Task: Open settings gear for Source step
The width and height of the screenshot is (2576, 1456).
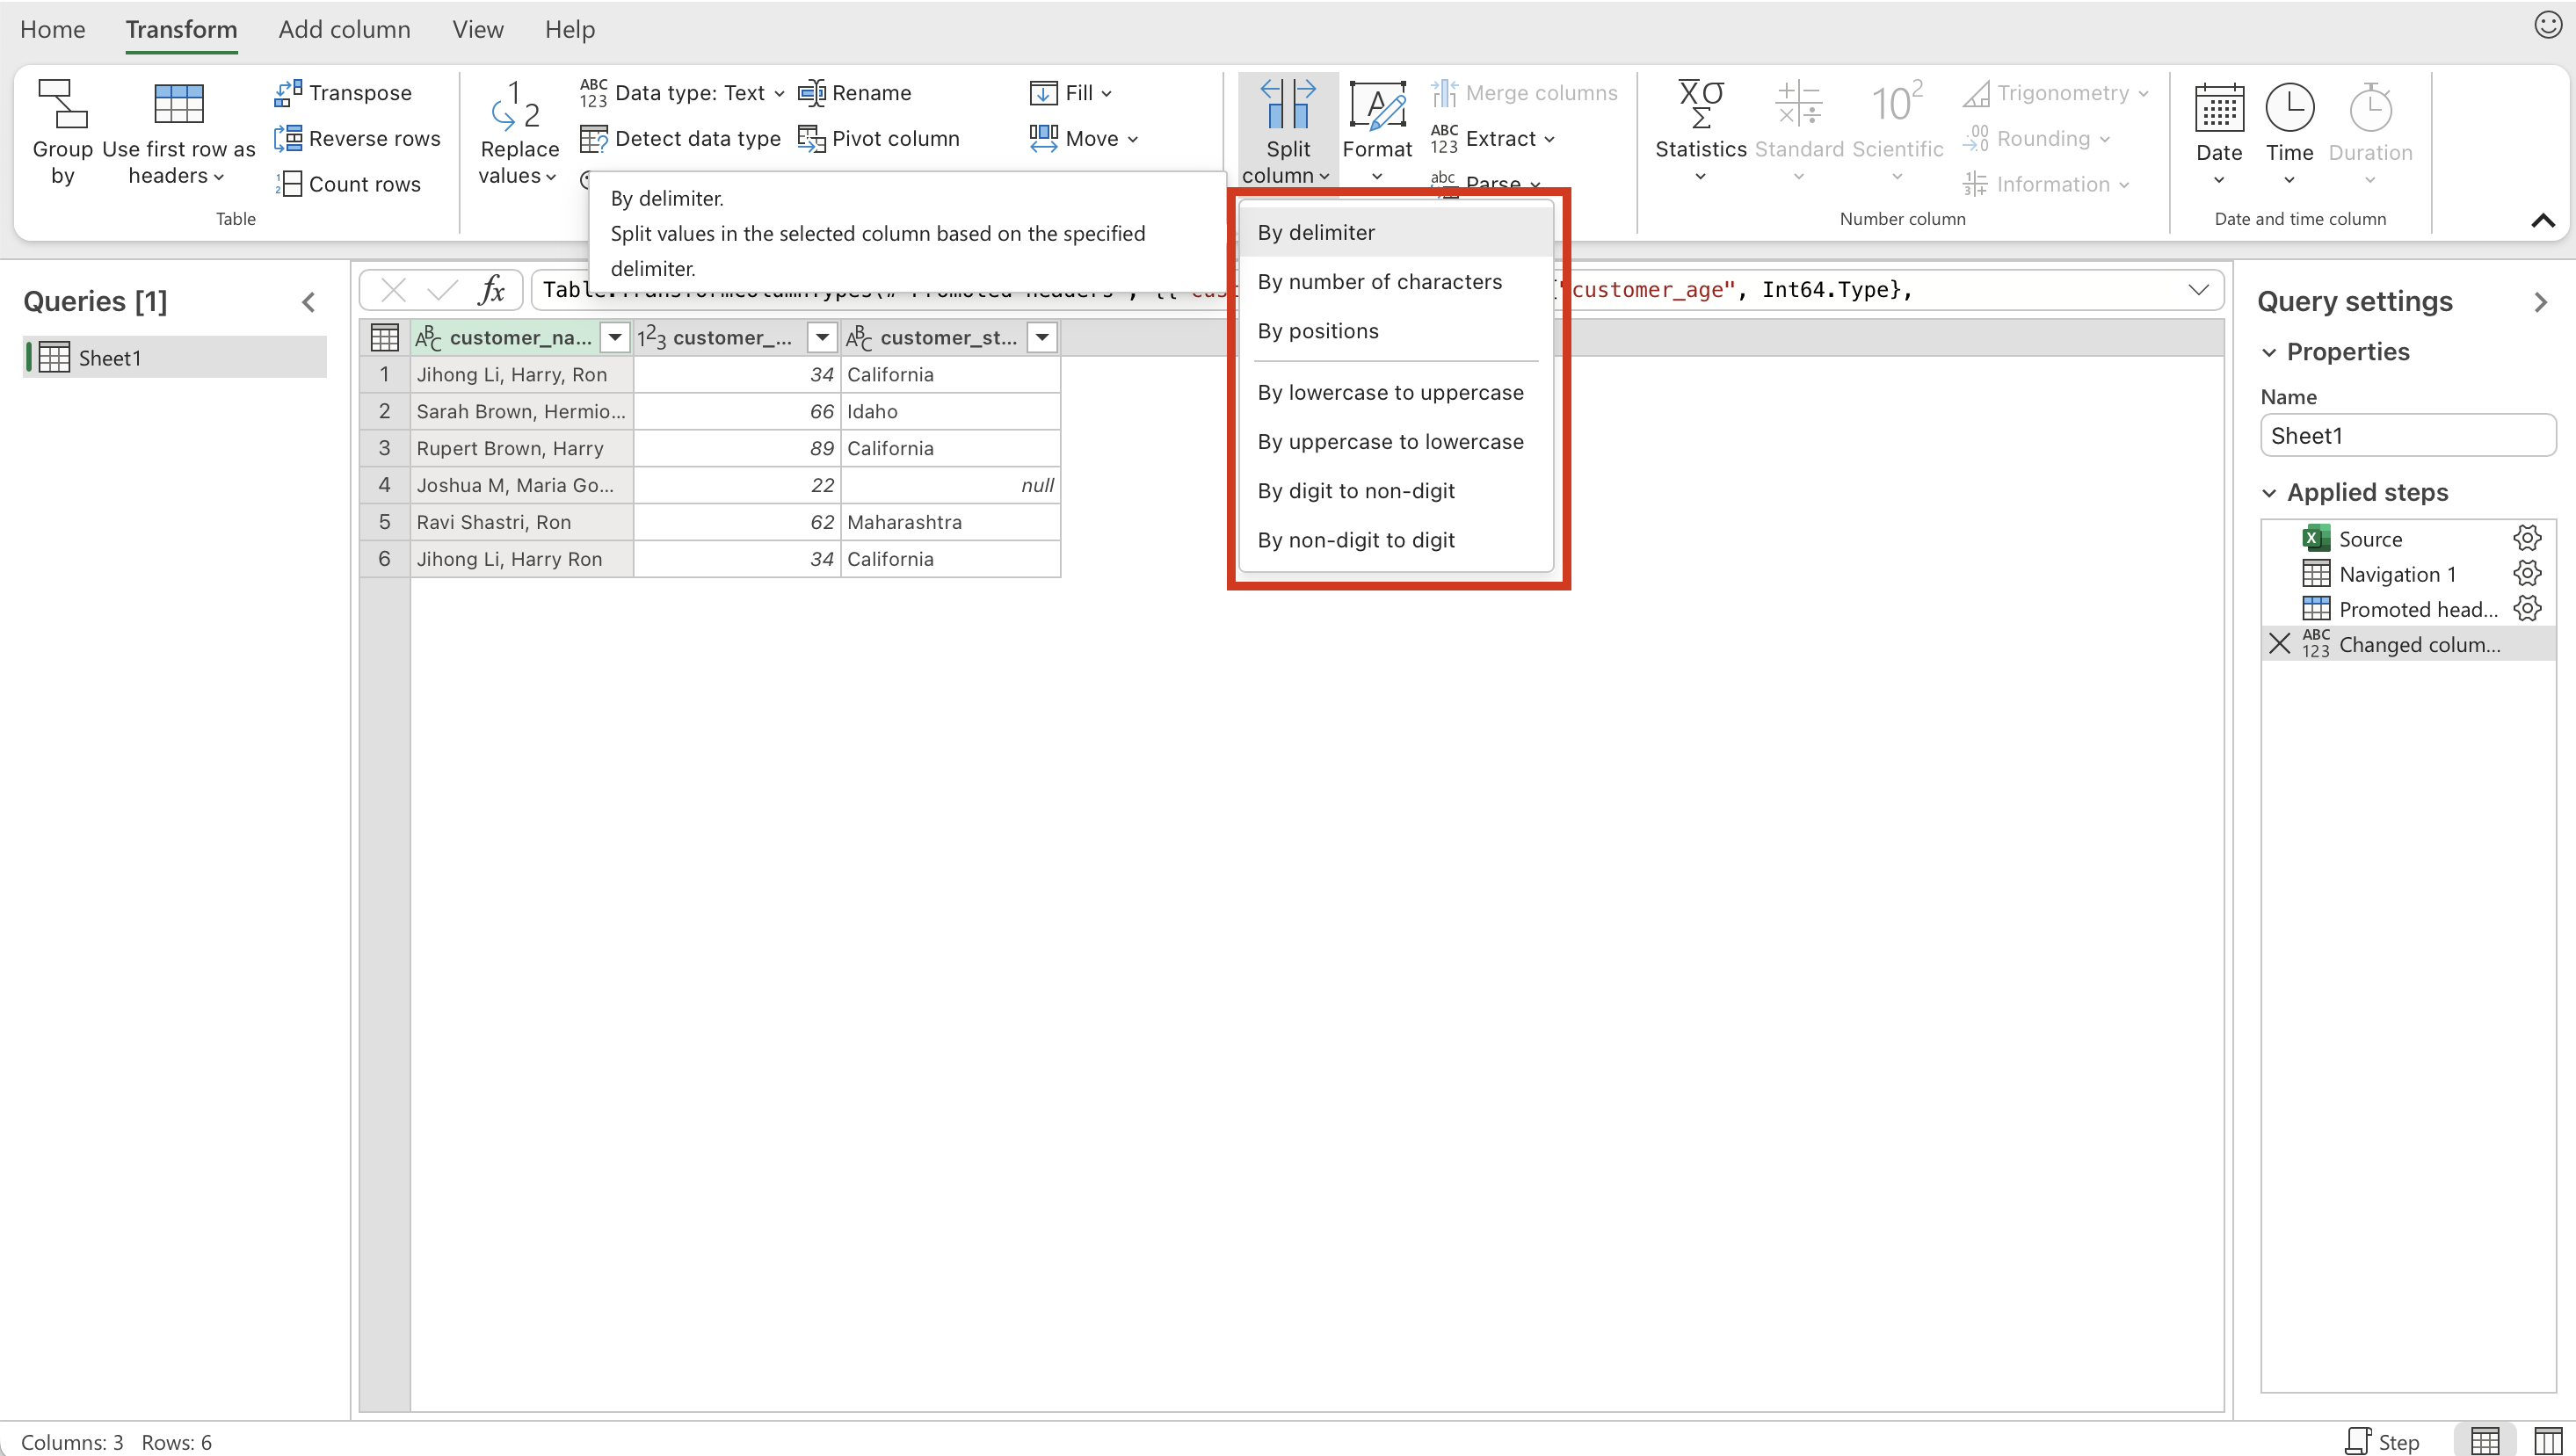Action: (2526, 538)
